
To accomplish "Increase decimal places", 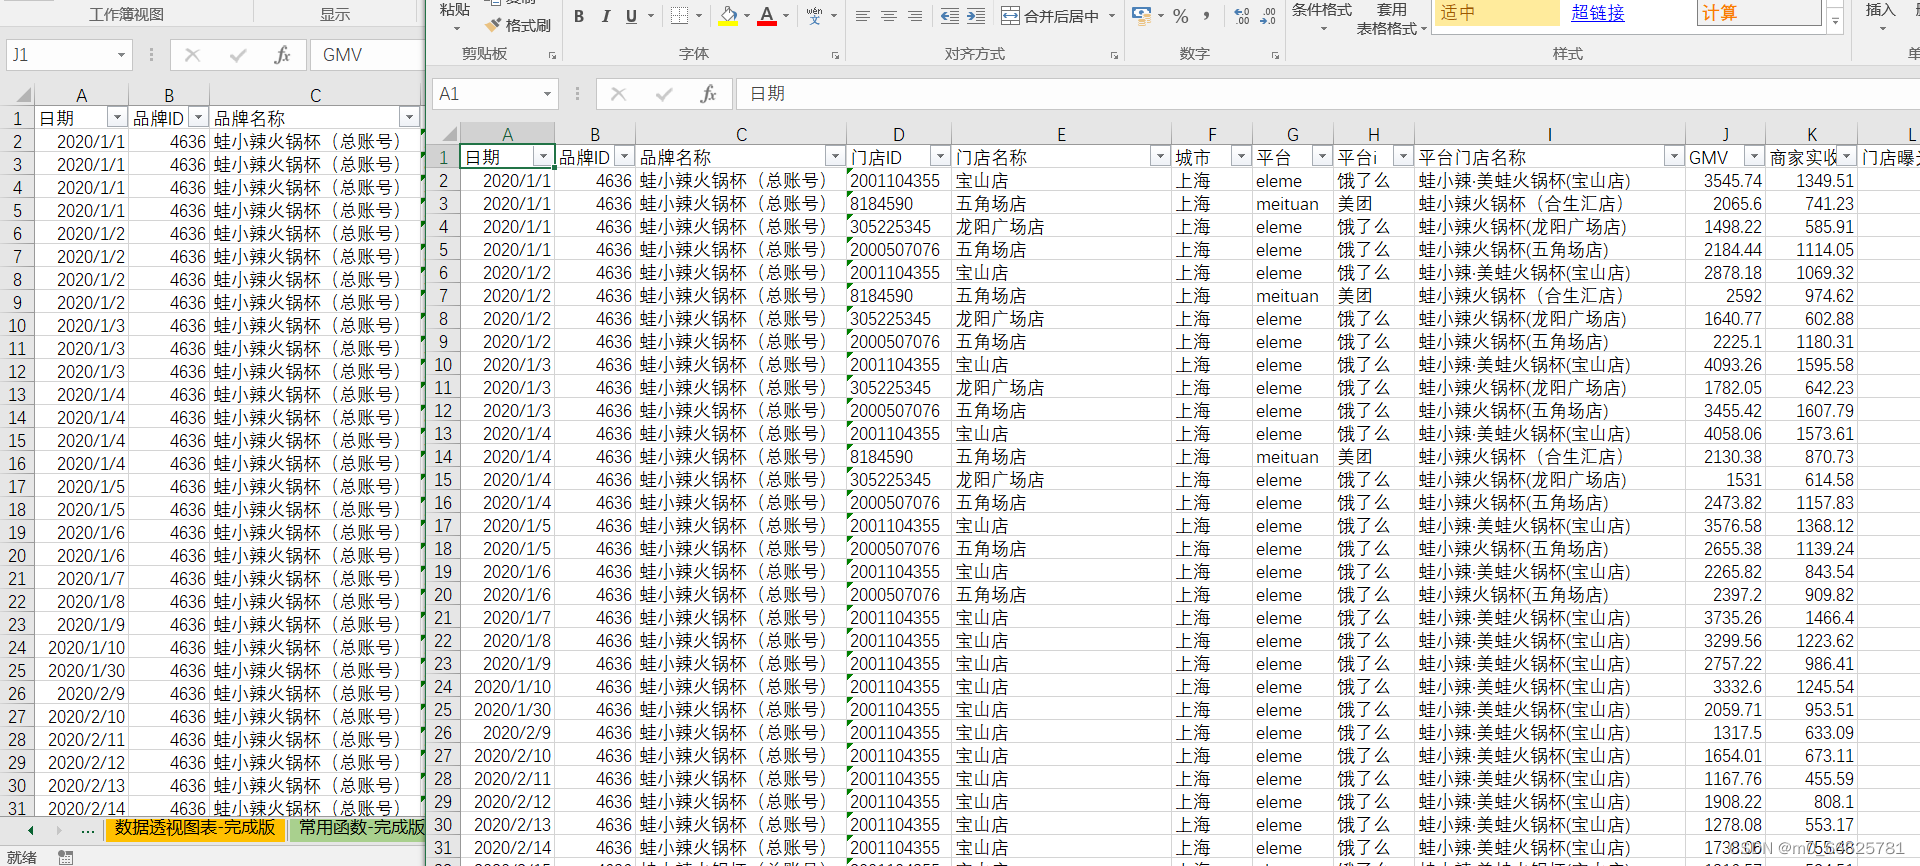I will coord(1242,16).
